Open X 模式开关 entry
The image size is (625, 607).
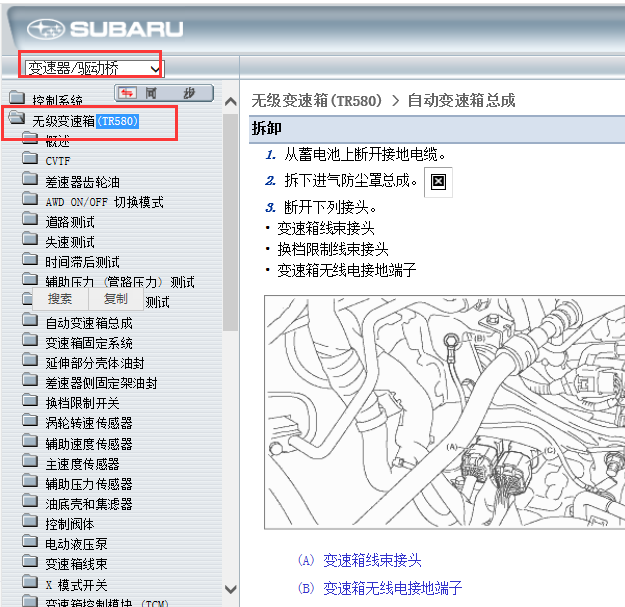pyautogui.click(x=76, y=585)
